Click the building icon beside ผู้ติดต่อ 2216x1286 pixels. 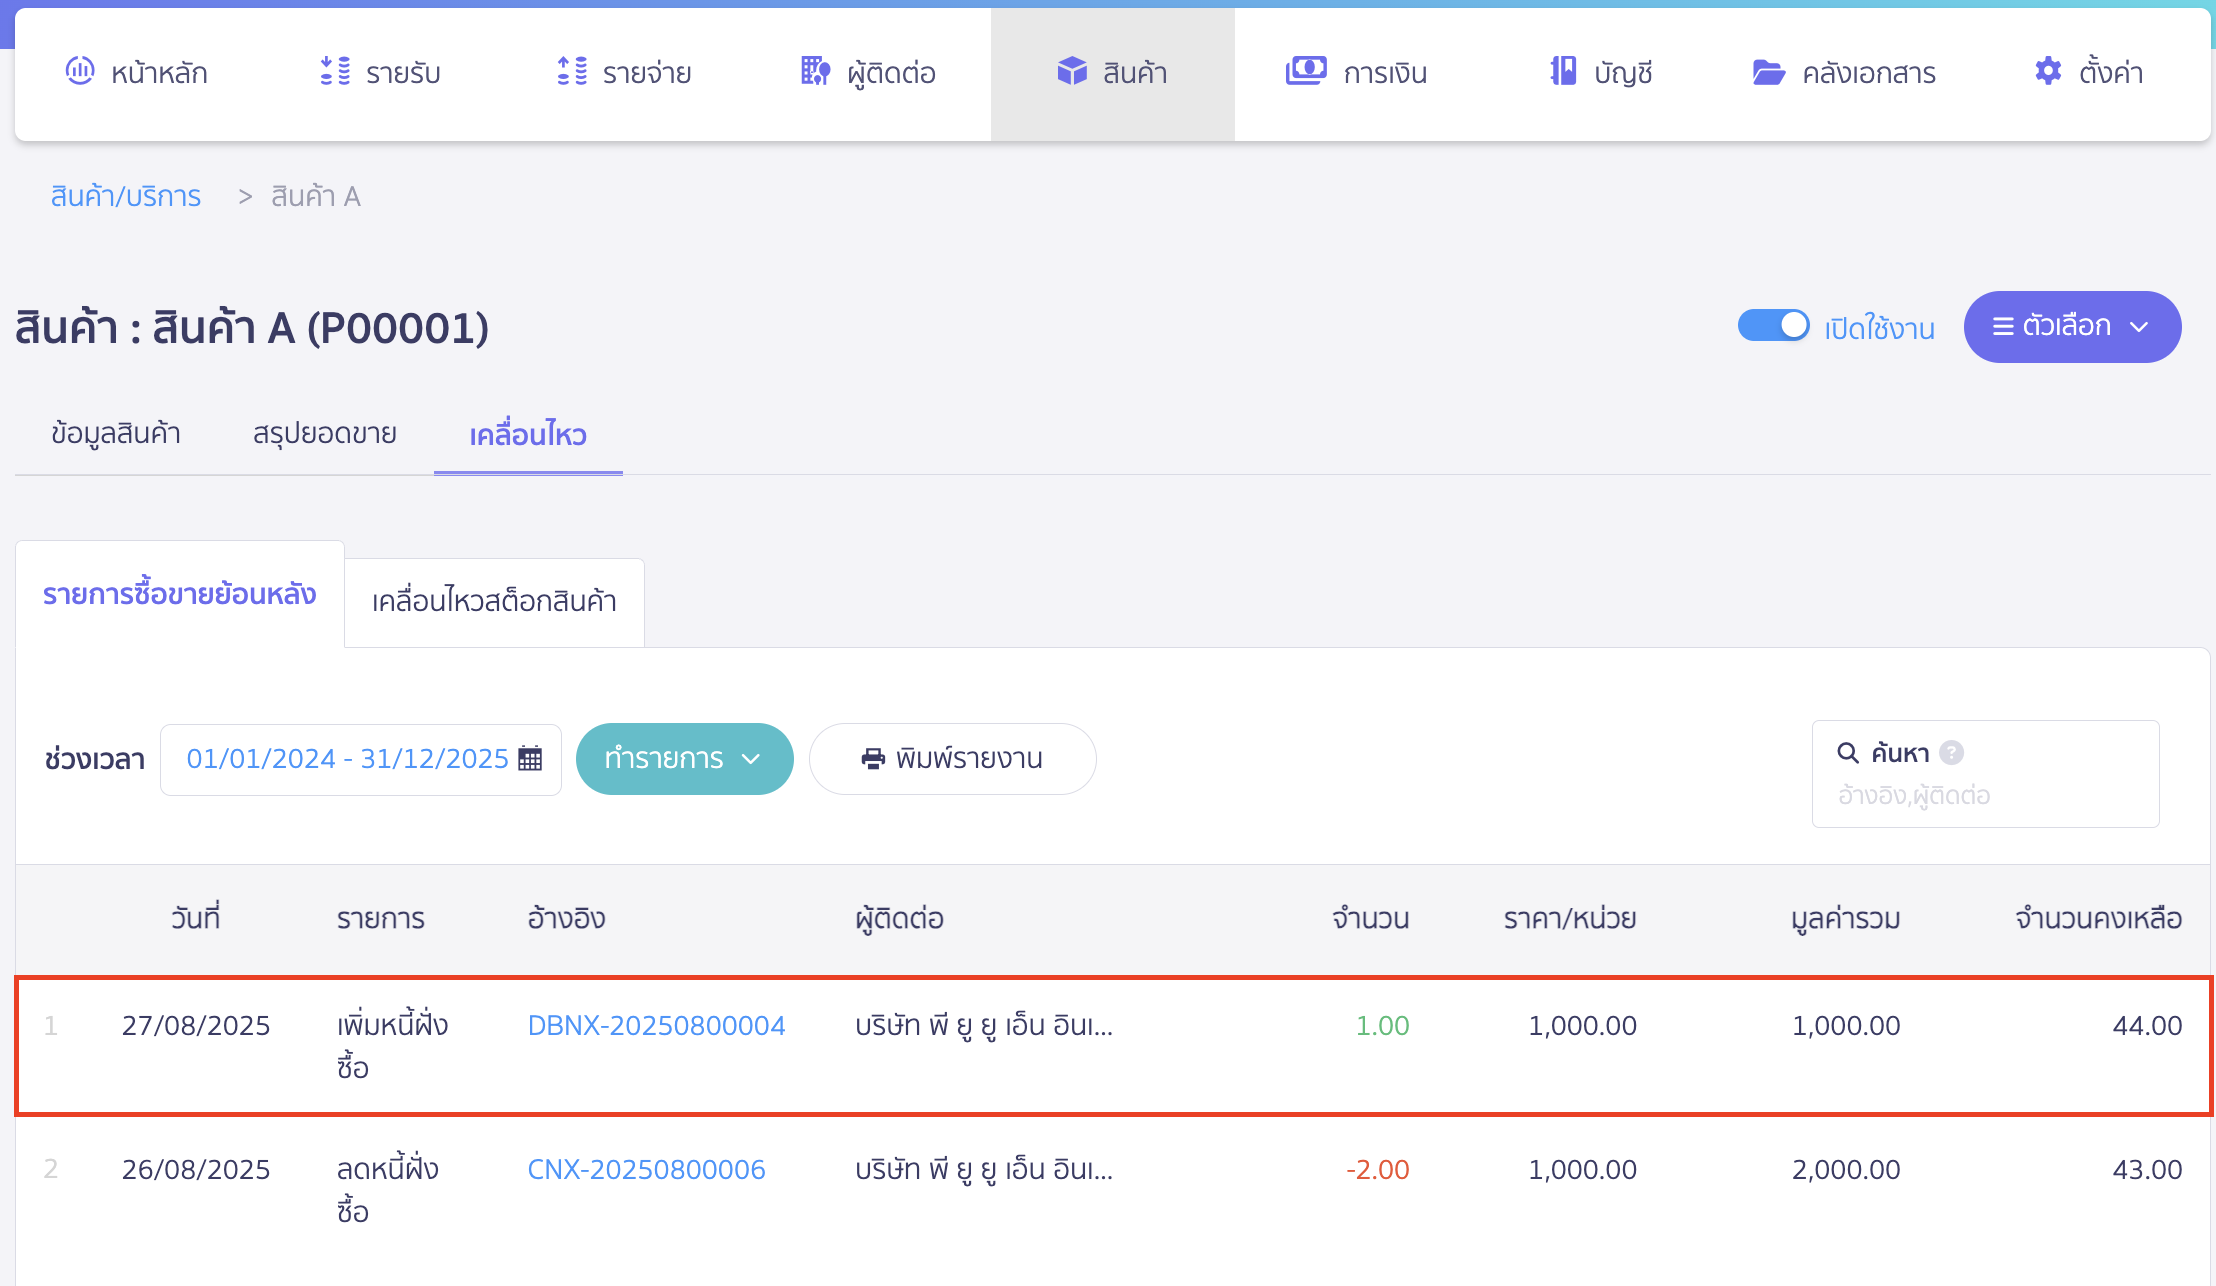pyautogui.click(x=816, y=71)
